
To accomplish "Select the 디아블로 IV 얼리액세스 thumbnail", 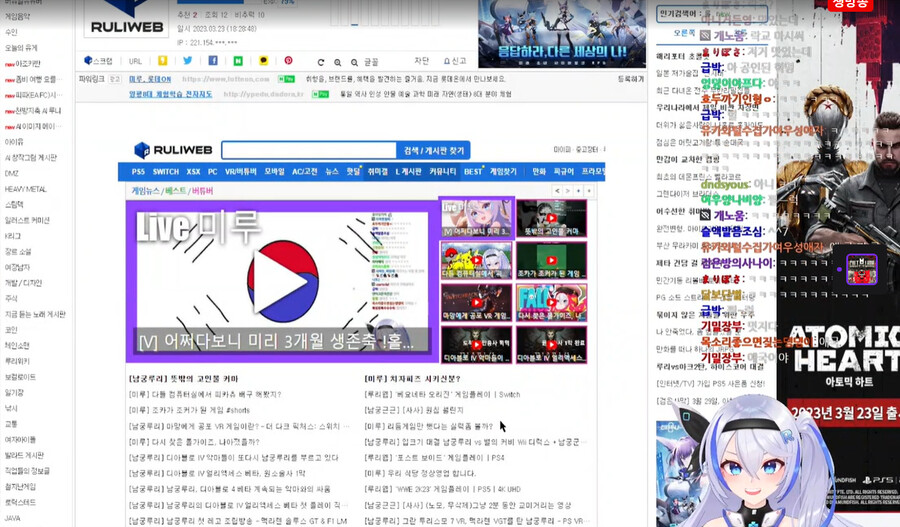I will pos(552,344).
